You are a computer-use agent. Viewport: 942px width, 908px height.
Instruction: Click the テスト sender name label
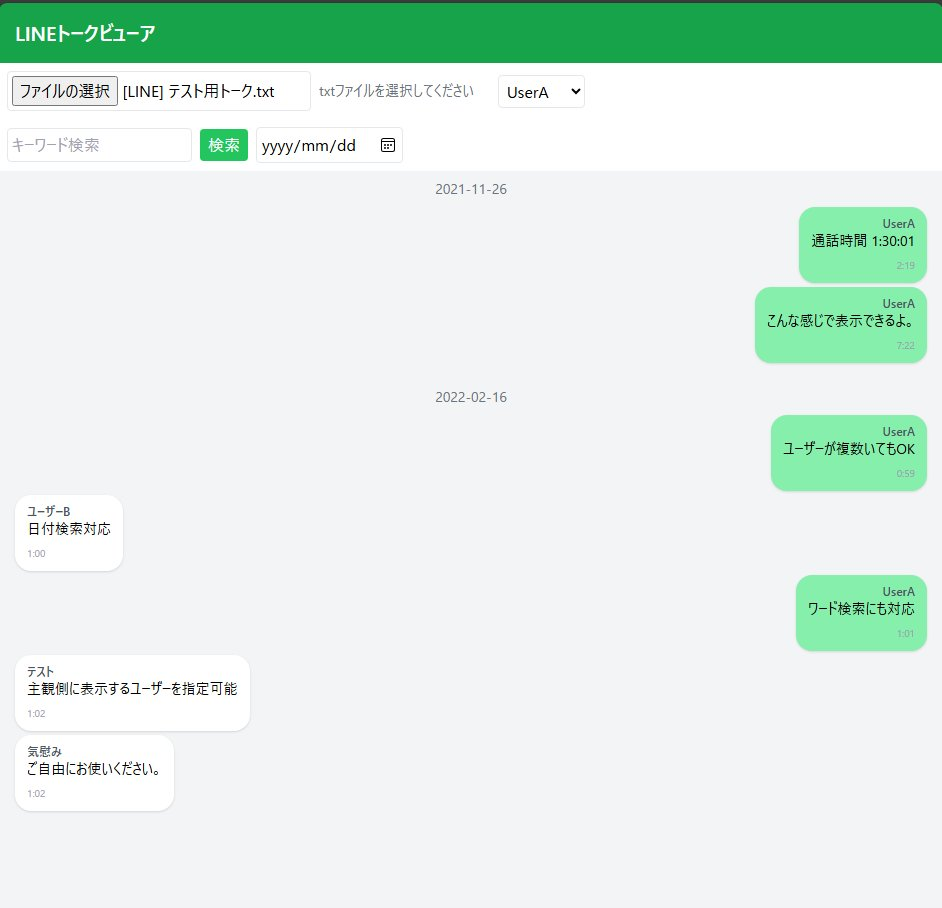click(x=41, y=671)
